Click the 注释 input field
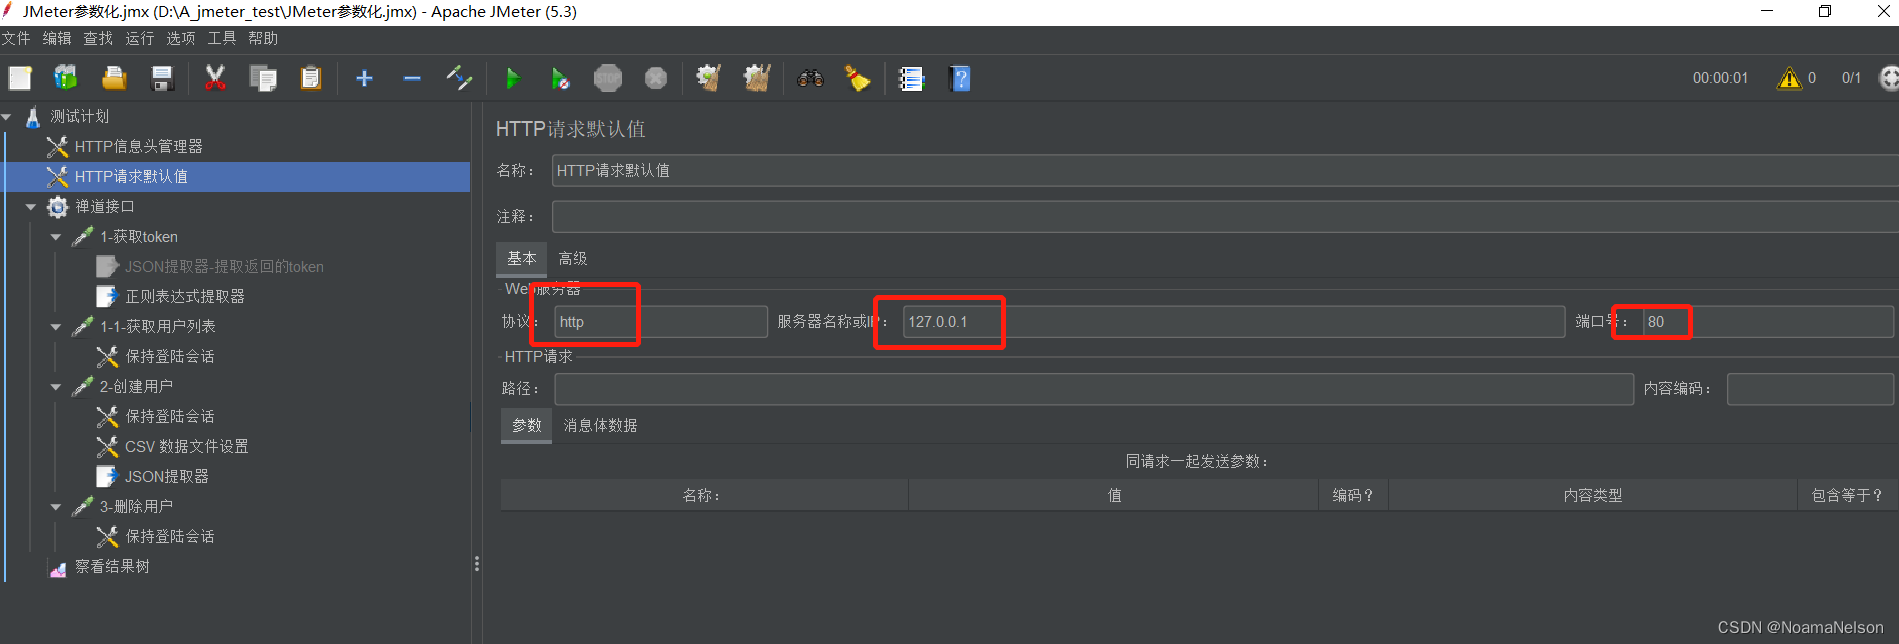This screenshot has height=644, width=1899. click(x=1225, y=217)
